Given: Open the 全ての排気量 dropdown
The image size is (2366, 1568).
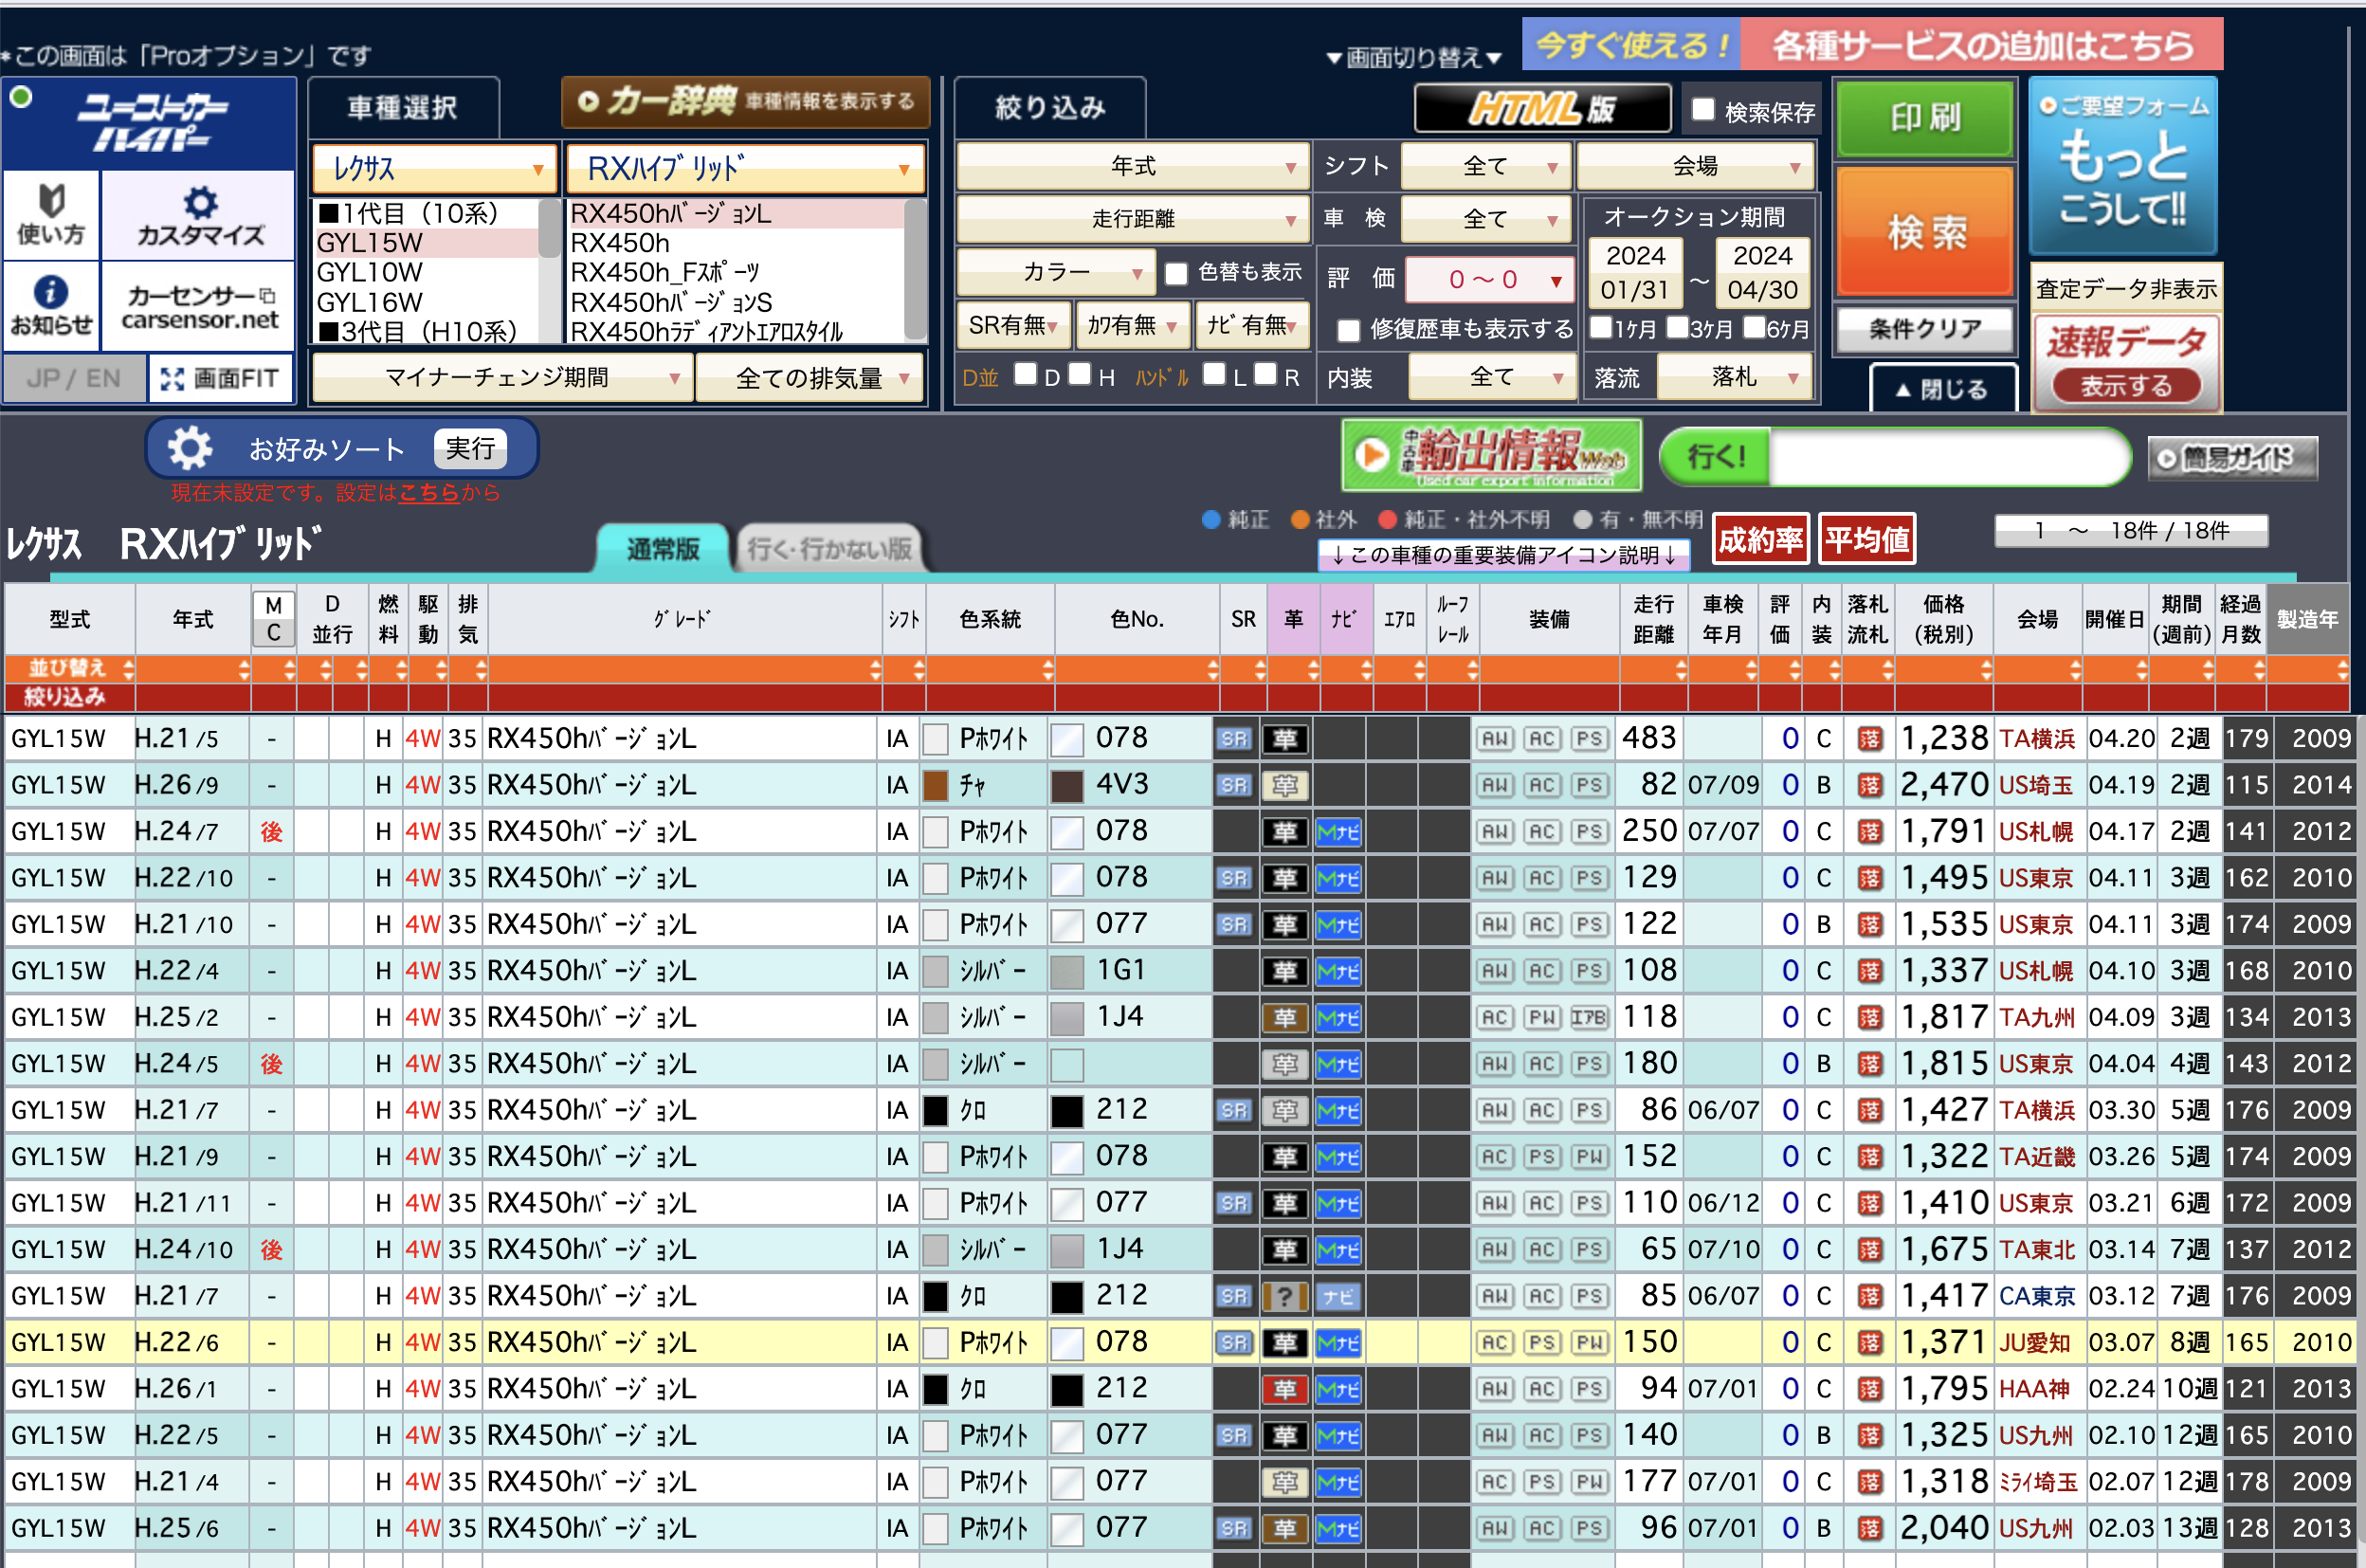Looking at the screenshot, I should click(809, 378).
